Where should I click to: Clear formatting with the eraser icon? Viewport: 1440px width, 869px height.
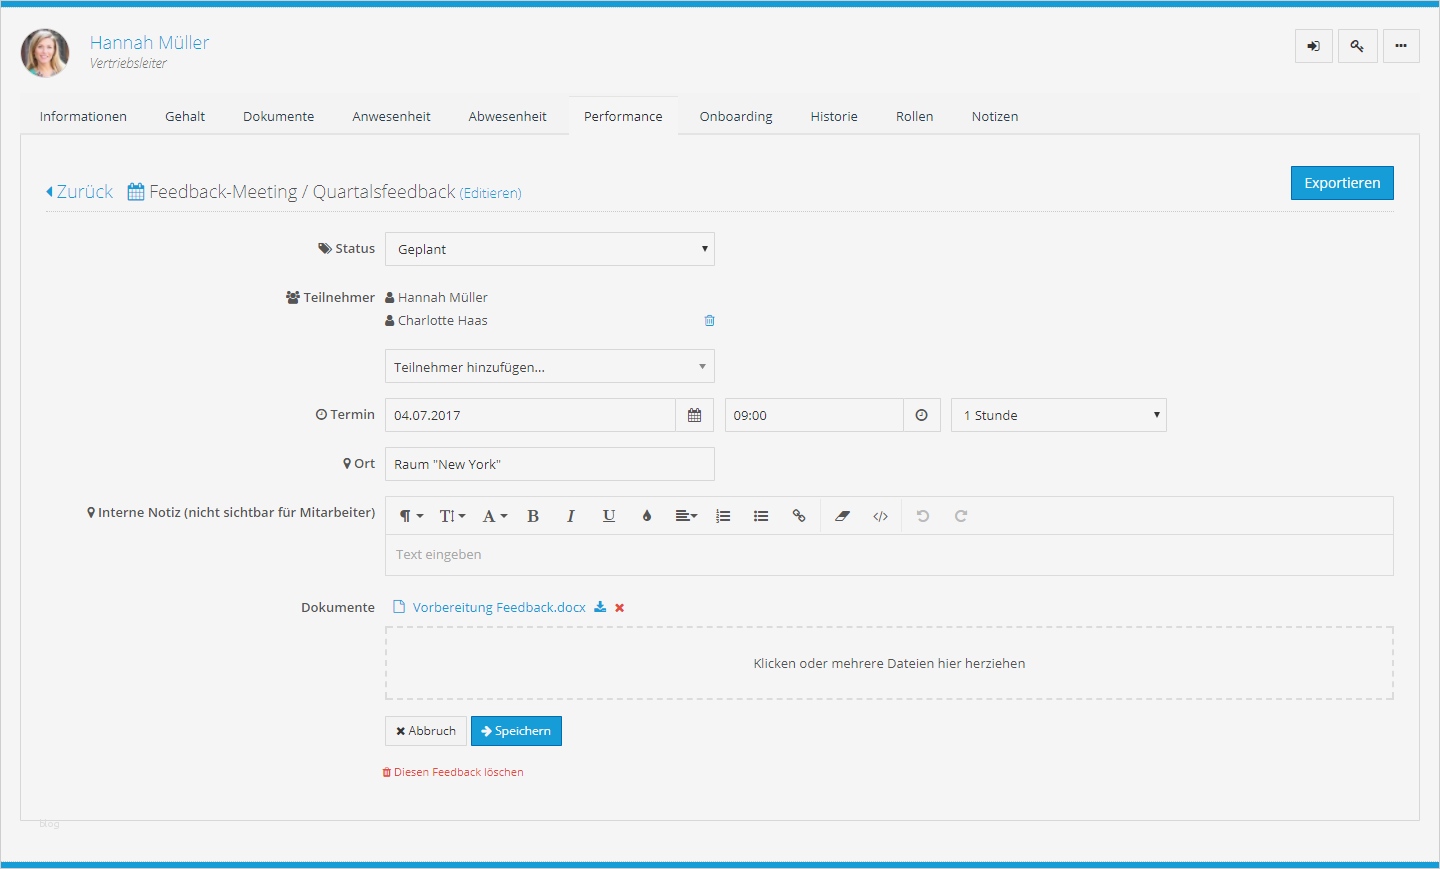(843, 516)
